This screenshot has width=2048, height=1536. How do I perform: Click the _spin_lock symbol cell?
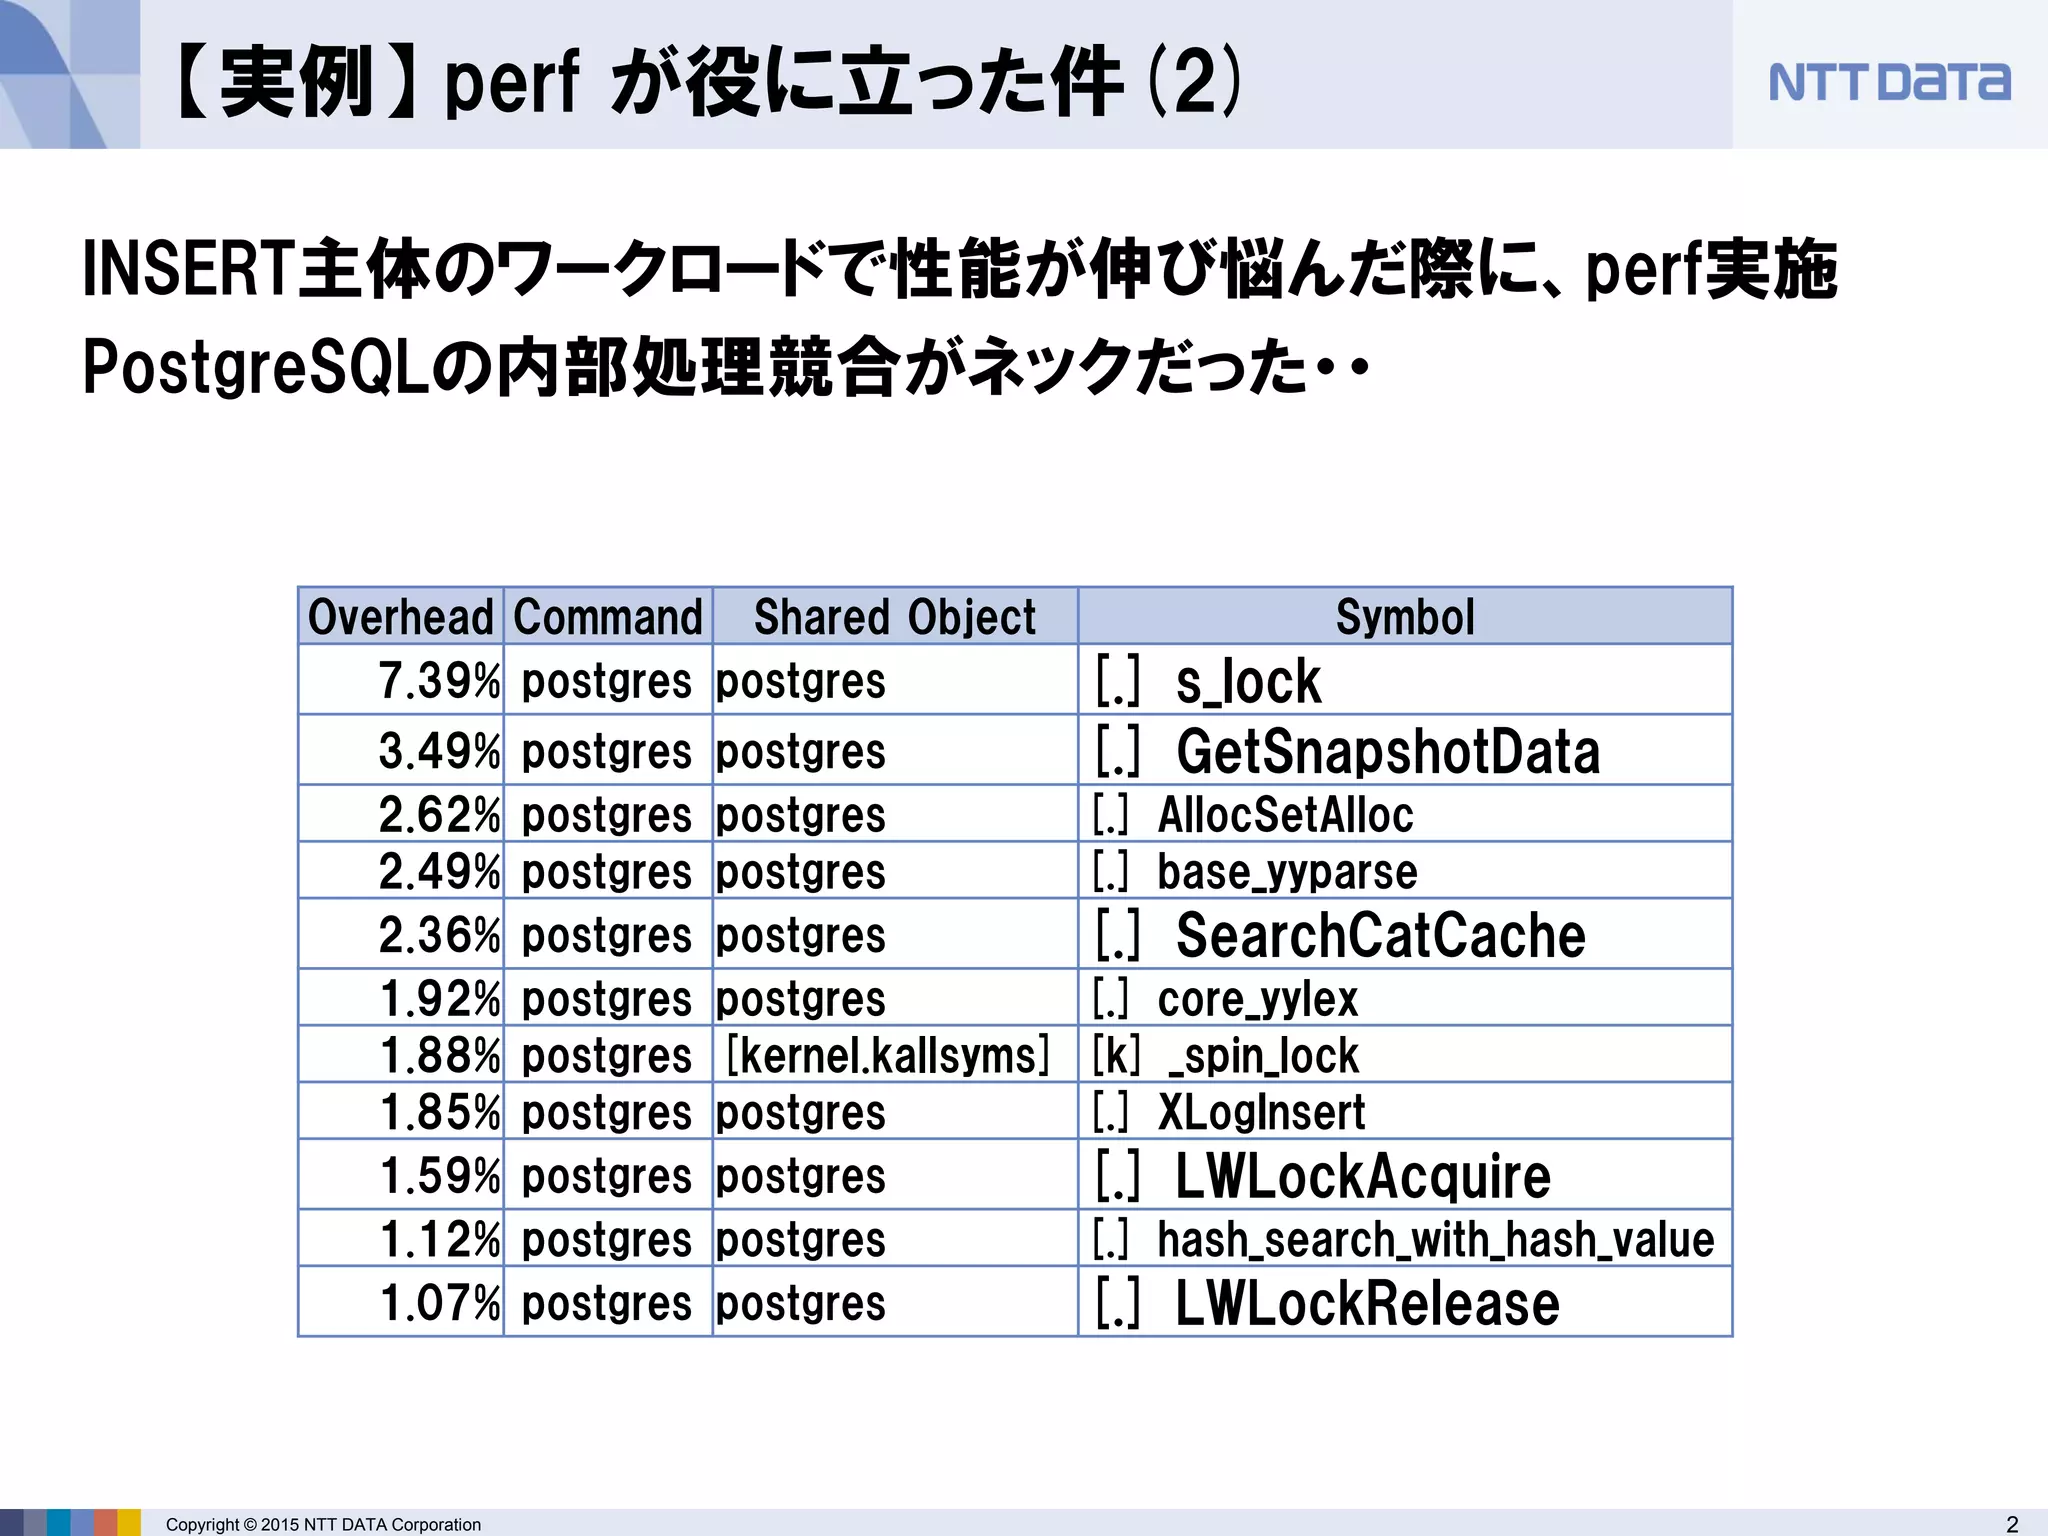1405,1055
